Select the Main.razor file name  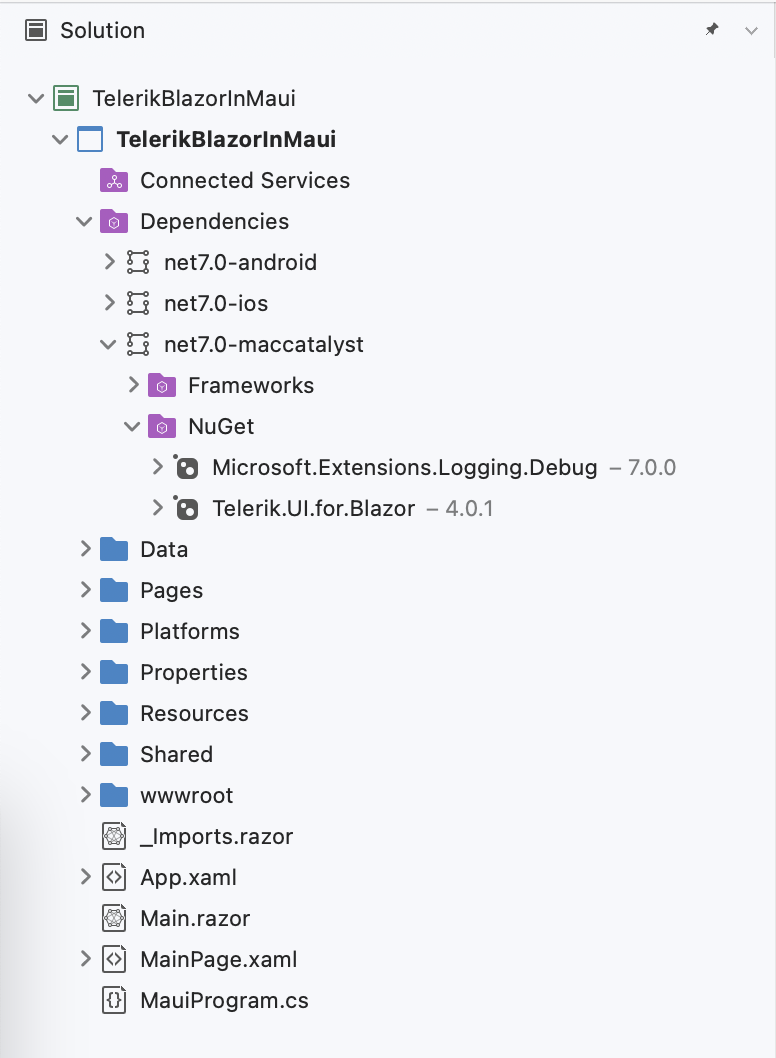point(195,919)
